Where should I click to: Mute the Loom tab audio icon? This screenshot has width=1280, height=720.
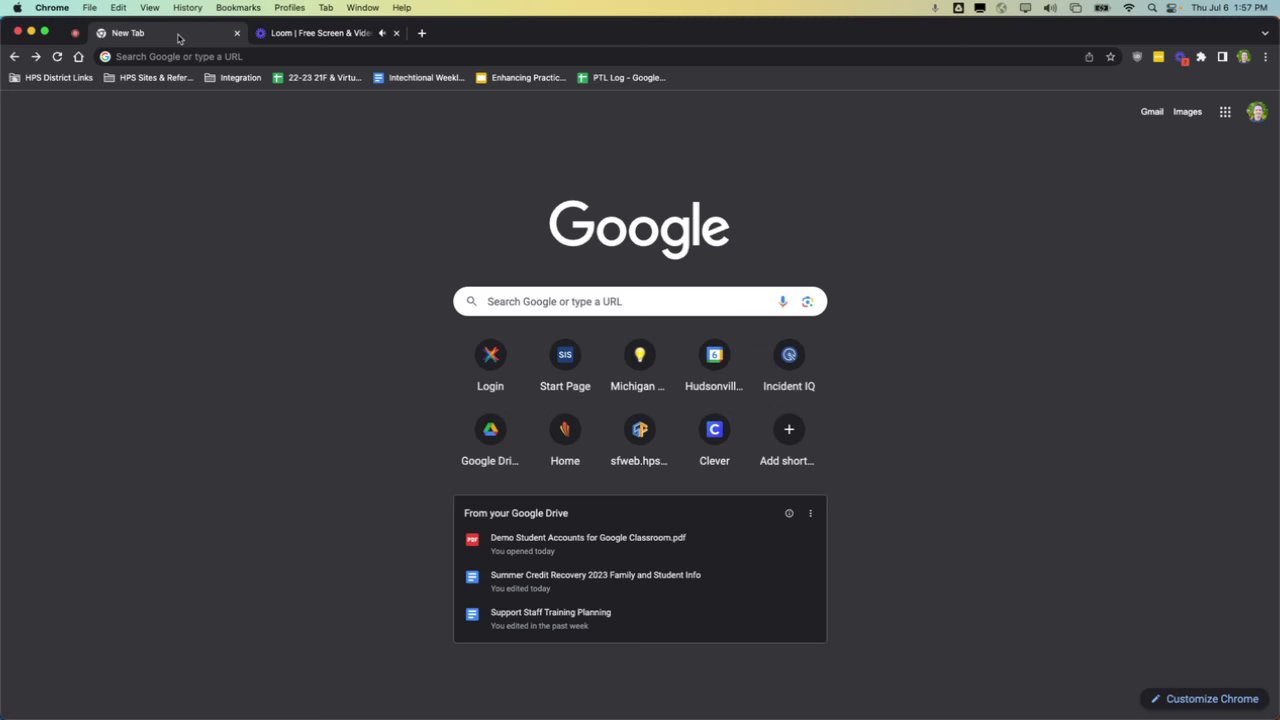tap(382, 33)
